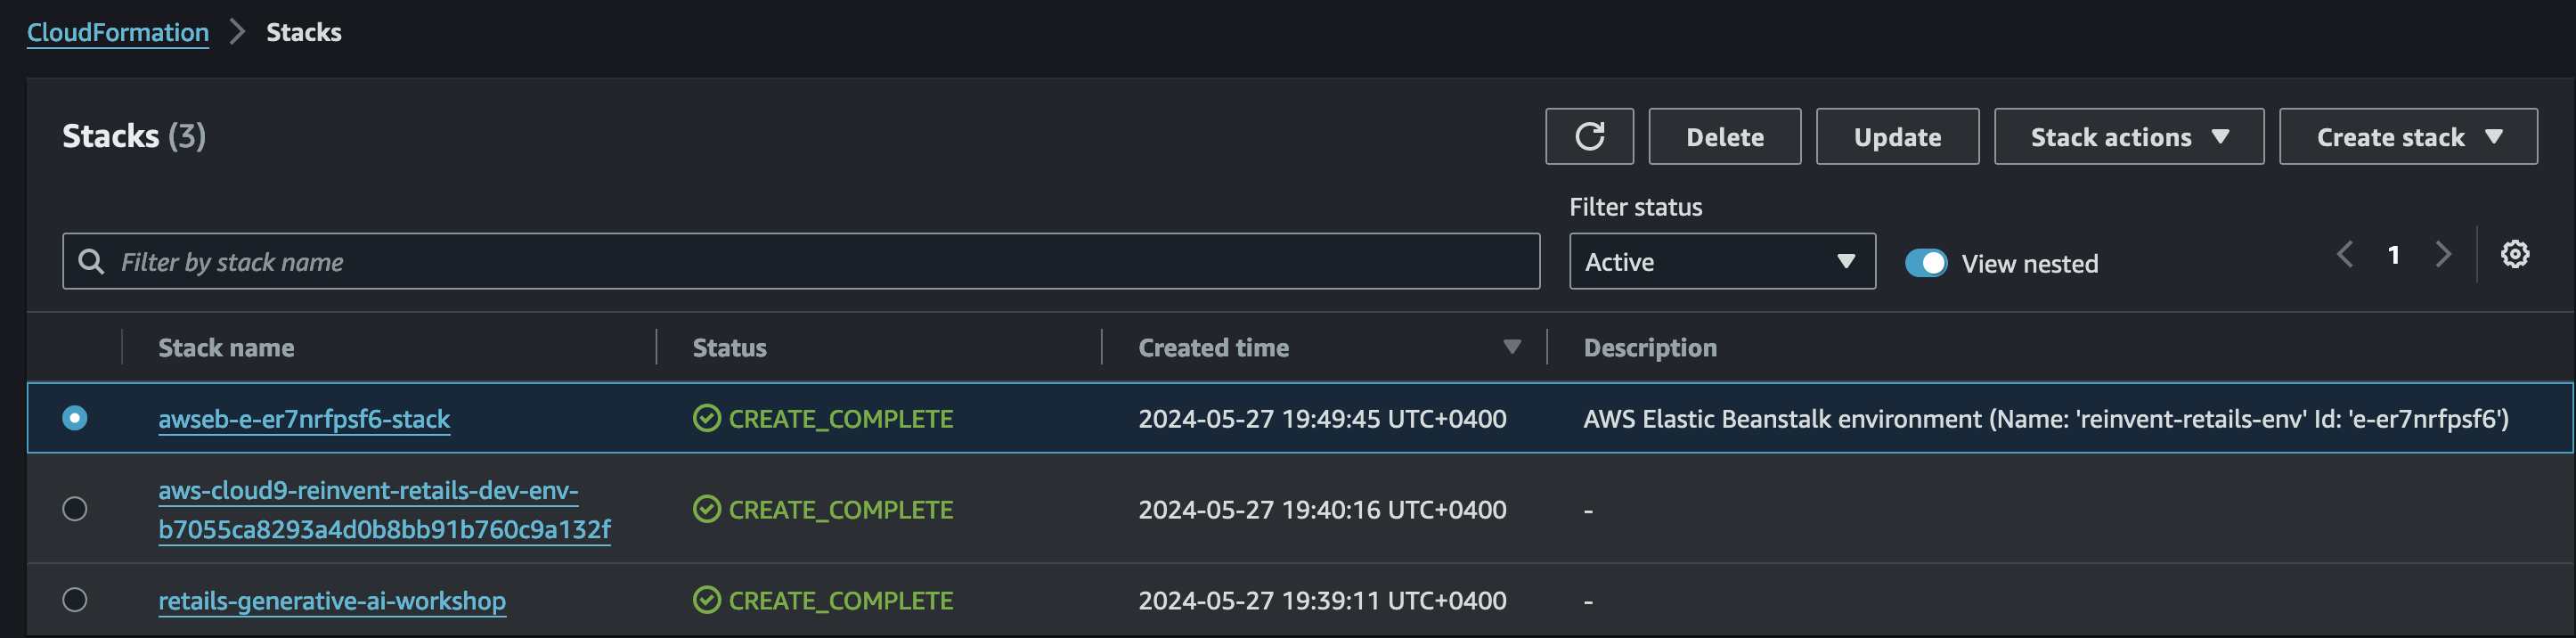The image size is (2576, 638).
Task: Select the retails-generative-ai-workshop radio button
Action: tap(75, 600)
